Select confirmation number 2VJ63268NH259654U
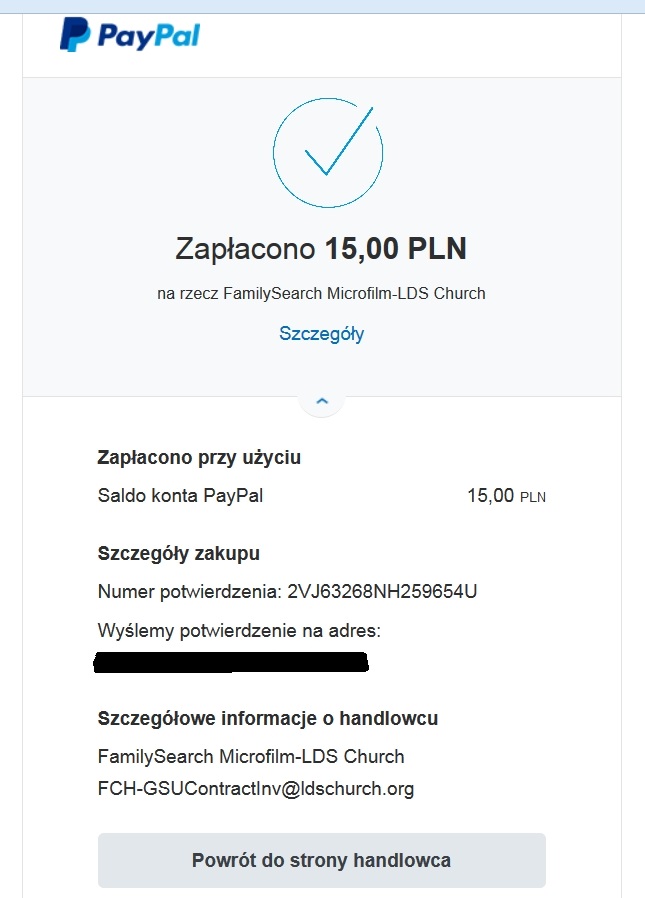The width and height of the screenshot is (645, 898). click(x=382, y=591)
